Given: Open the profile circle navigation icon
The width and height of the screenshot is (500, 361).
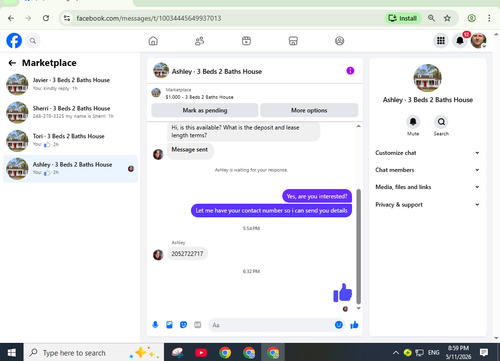Looking at the screenshot, I should tap(339, 41).
